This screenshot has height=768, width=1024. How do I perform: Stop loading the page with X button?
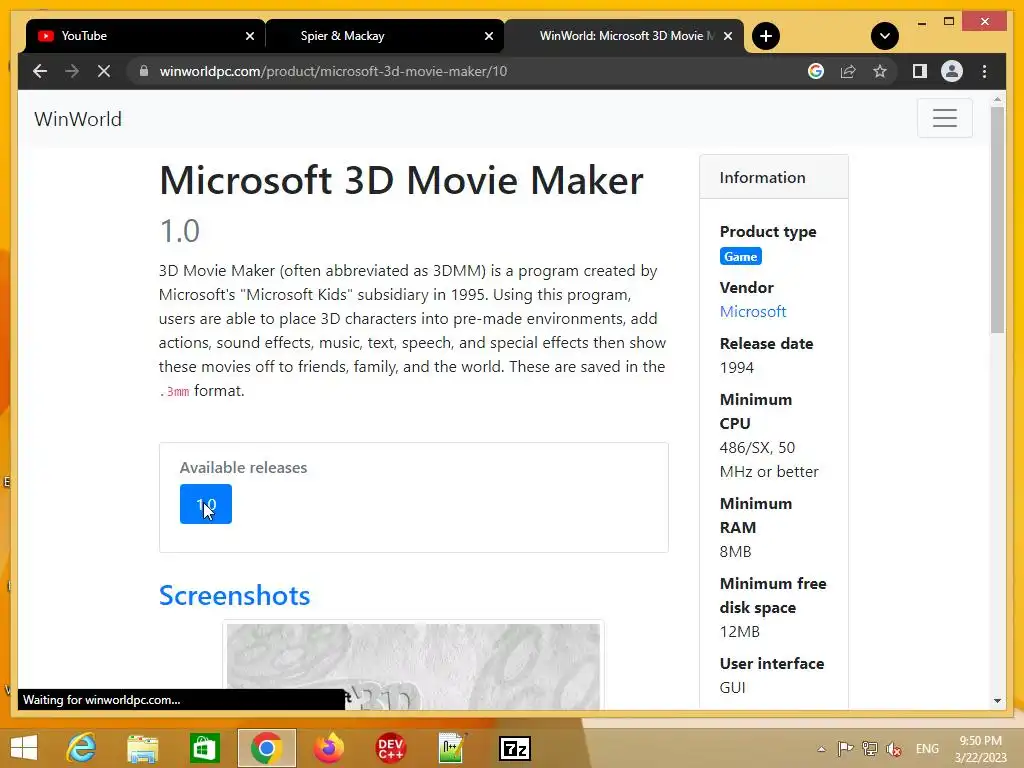click(104, 71)
